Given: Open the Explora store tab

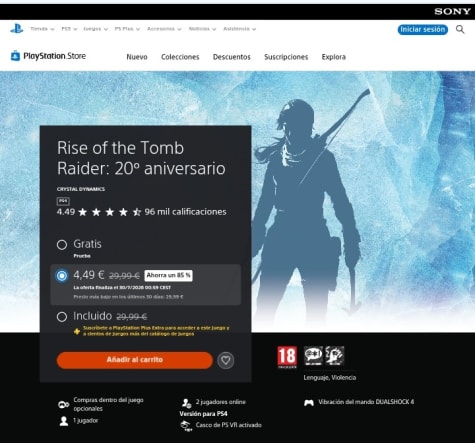Looking at the screenshot, I should 333,57.
